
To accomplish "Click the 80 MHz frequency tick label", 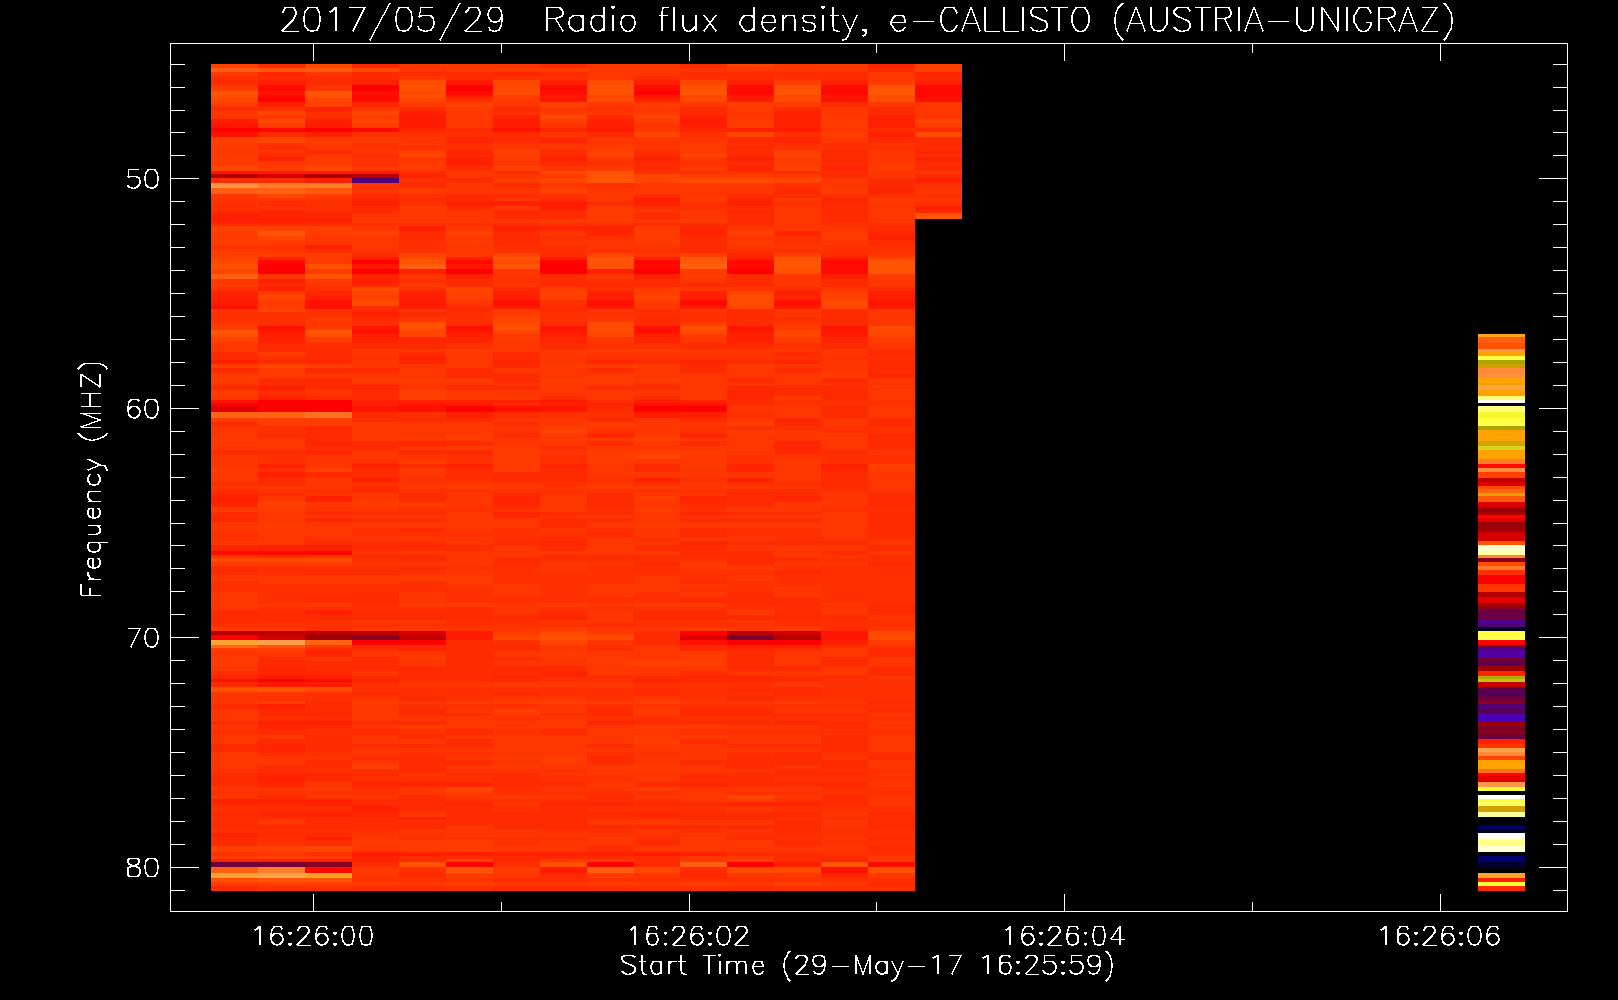I will [142, 867].
